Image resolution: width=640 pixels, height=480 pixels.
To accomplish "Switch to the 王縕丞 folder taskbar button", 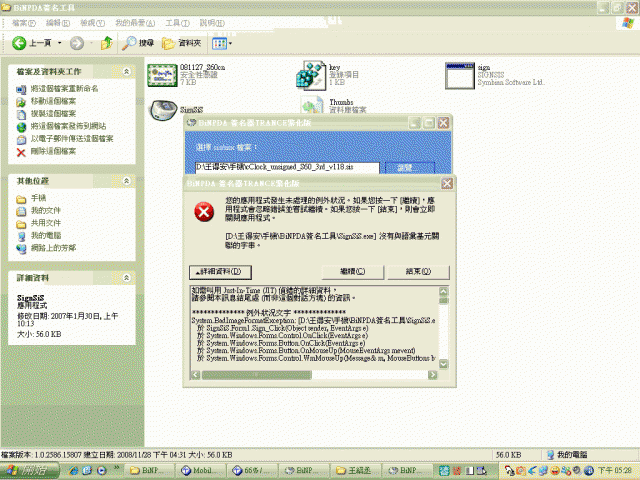I will [x=356, y=471].
